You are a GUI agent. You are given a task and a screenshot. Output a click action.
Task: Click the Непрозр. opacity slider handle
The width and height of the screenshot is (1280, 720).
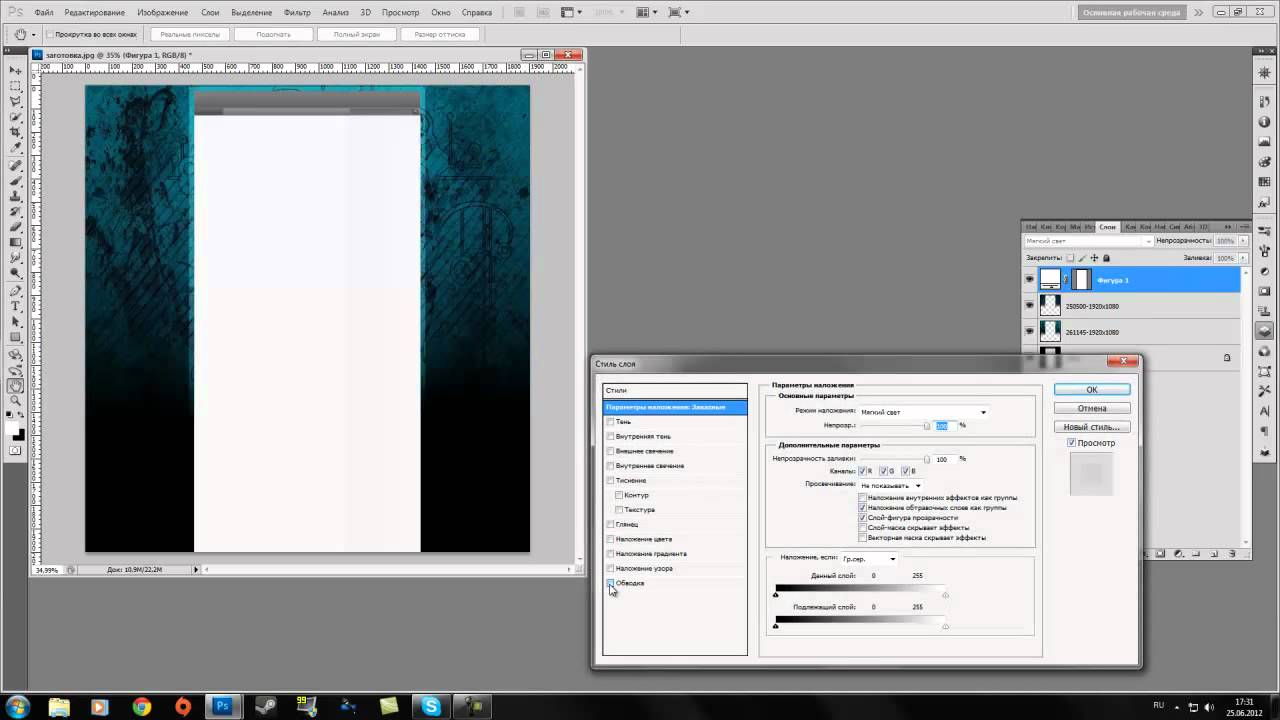tap(926, 427)
